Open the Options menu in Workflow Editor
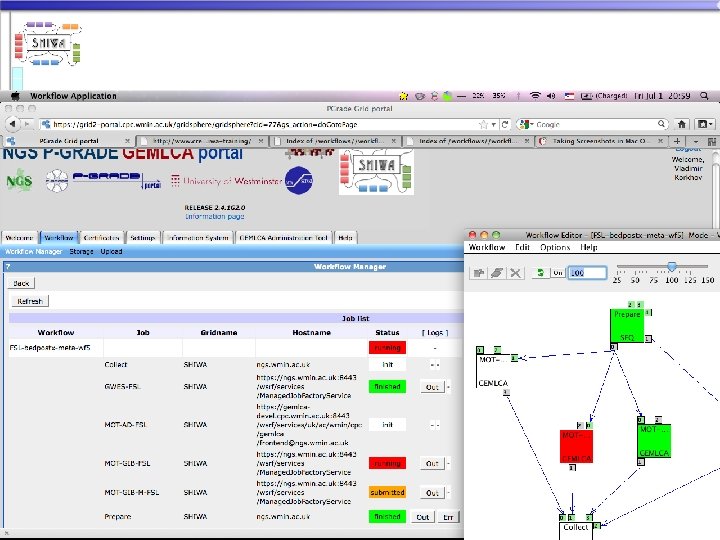Viewport: 720px width, 540px height. click(x=555, y=247)
